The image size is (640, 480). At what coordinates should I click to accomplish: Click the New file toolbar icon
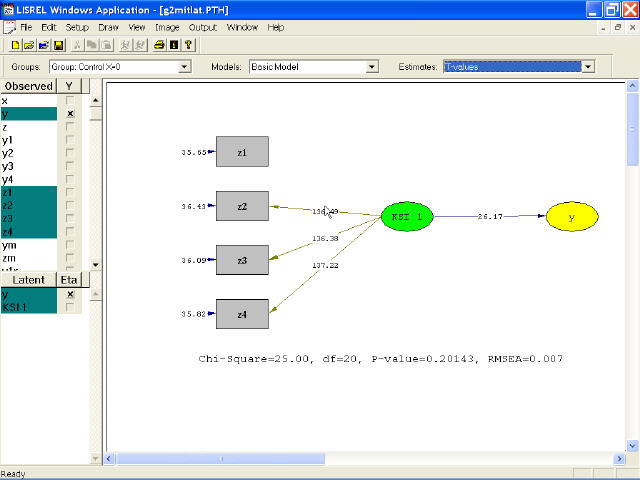[16, 45]
